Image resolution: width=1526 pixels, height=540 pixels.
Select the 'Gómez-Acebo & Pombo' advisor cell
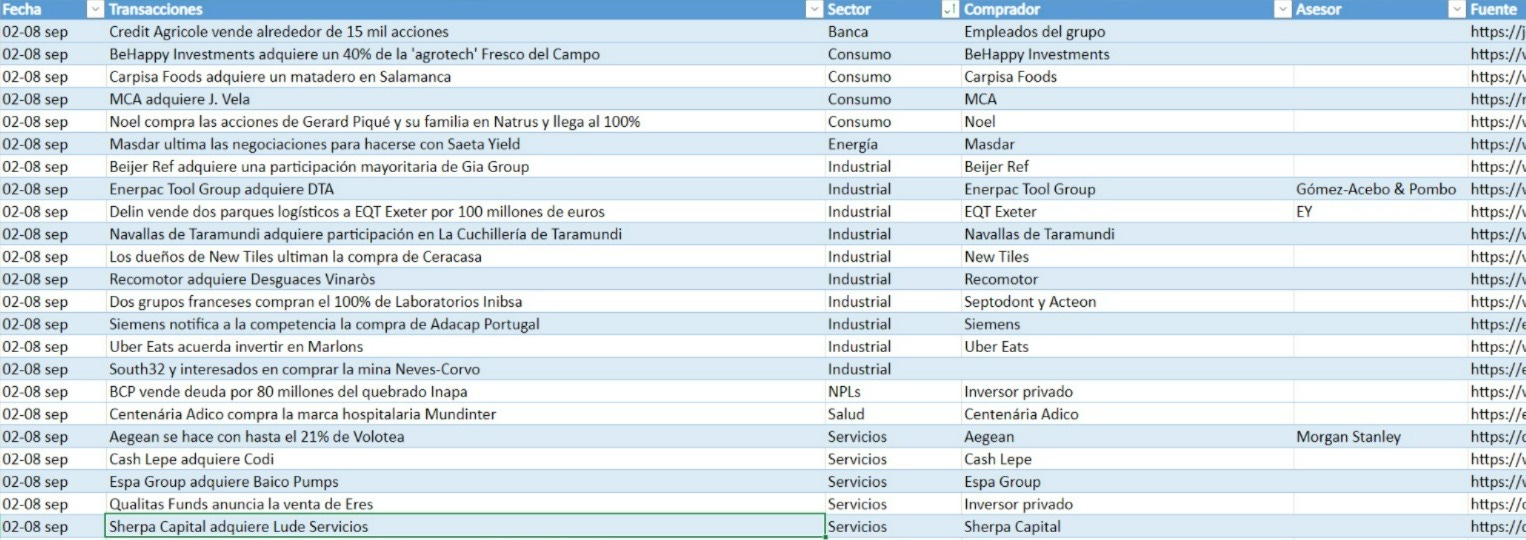click(1380, 189)
